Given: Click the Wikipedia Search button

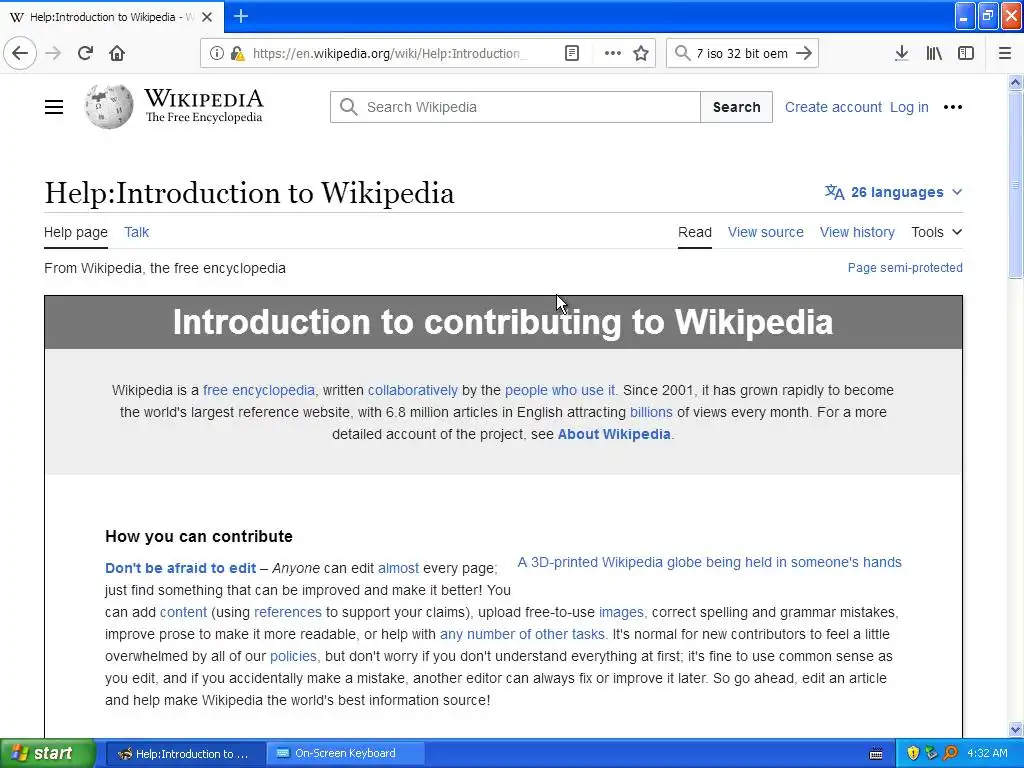Looking at the screenshot, I should click(x=736, y=107).
